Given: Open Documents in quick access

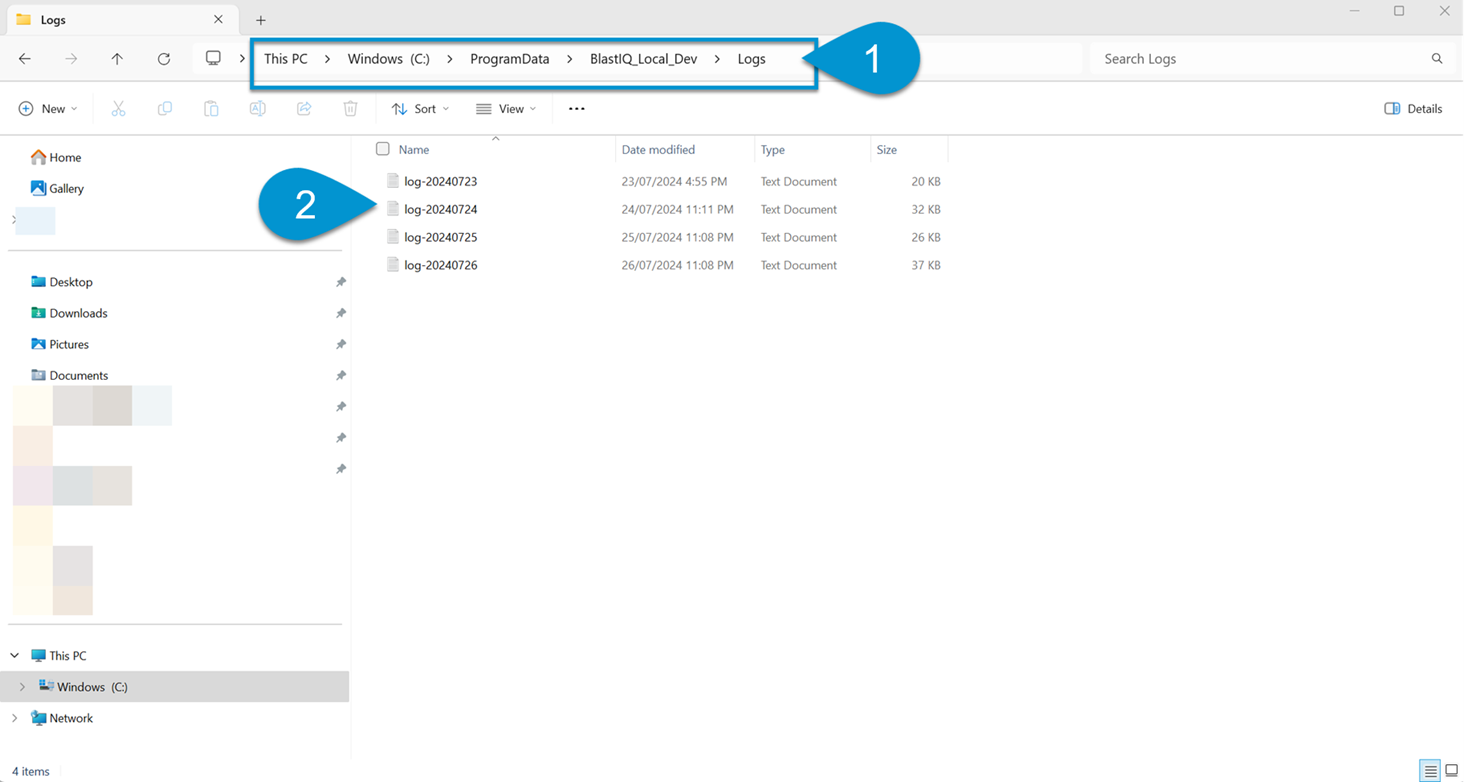Looking at the screenshot, I should pyautogui.click(x=69, y=375).
